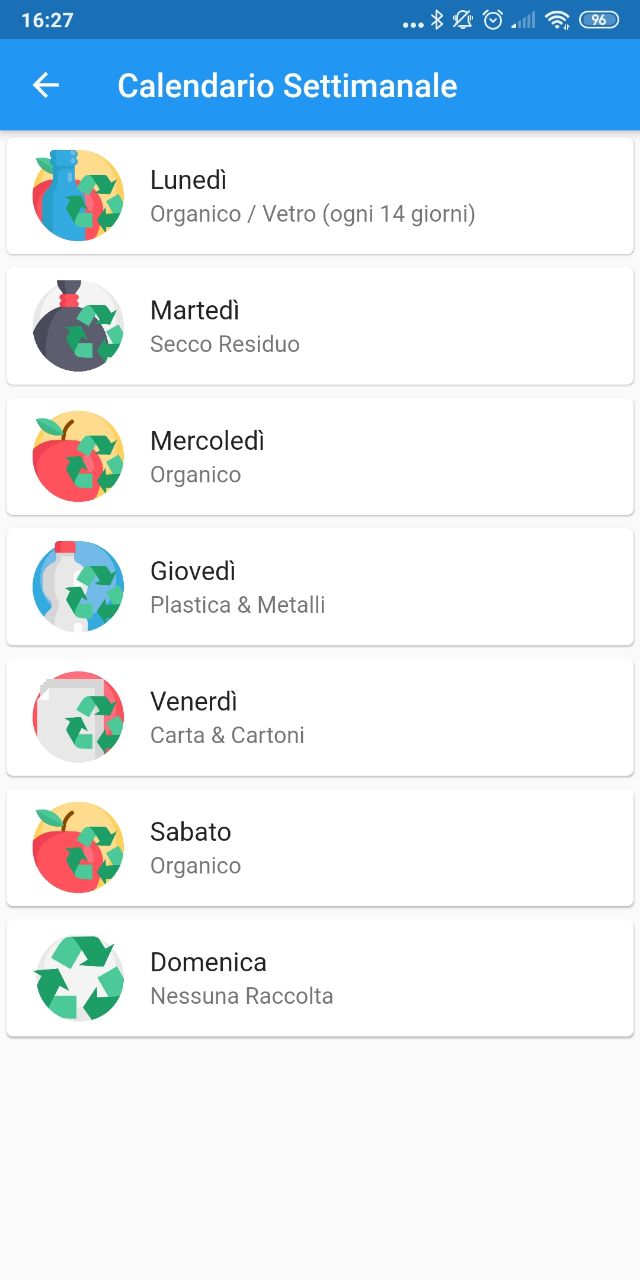Tap the Calendario Settimanale title

coord(287,86)
